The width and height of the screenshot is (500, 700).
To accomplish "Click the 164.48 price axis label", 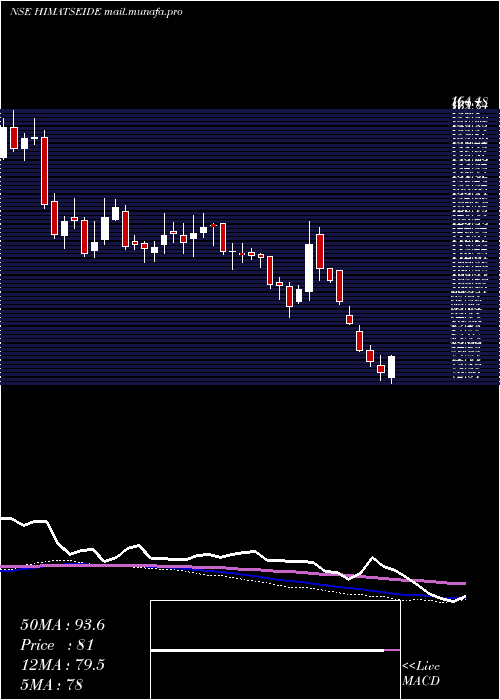I will coord(470,102).
